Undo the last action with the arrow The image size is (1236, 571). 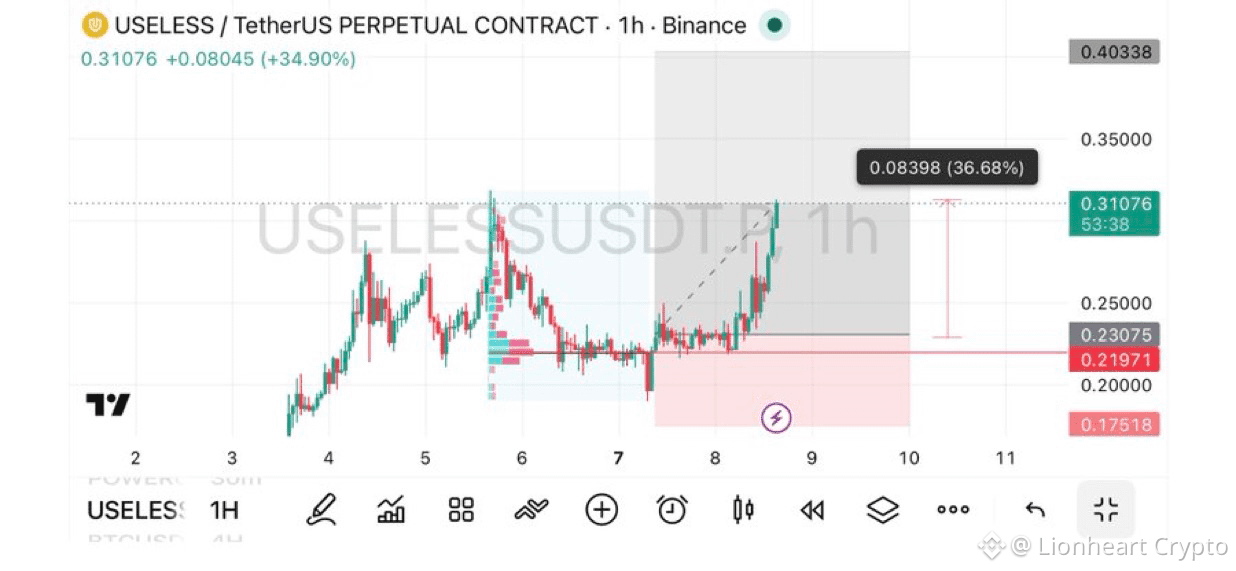coord(1035,510)
